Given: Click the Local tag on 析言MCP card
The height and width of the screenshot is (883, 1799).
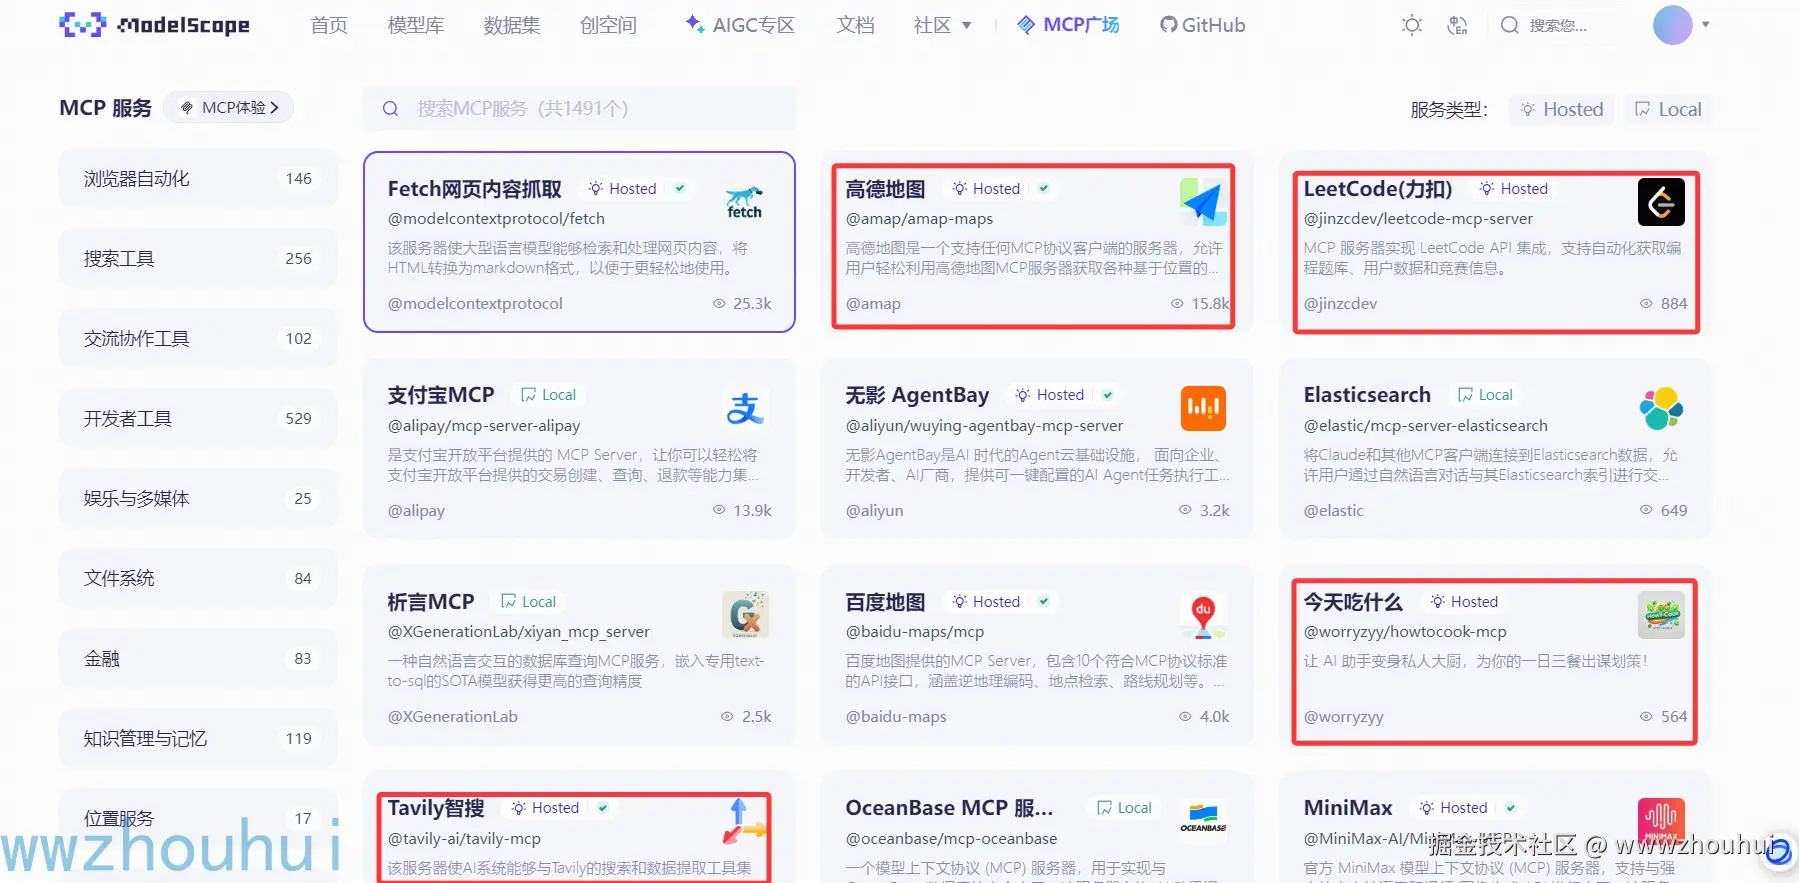Looking at the screenshot, I should pyautogui.click(x=528, y=601).
